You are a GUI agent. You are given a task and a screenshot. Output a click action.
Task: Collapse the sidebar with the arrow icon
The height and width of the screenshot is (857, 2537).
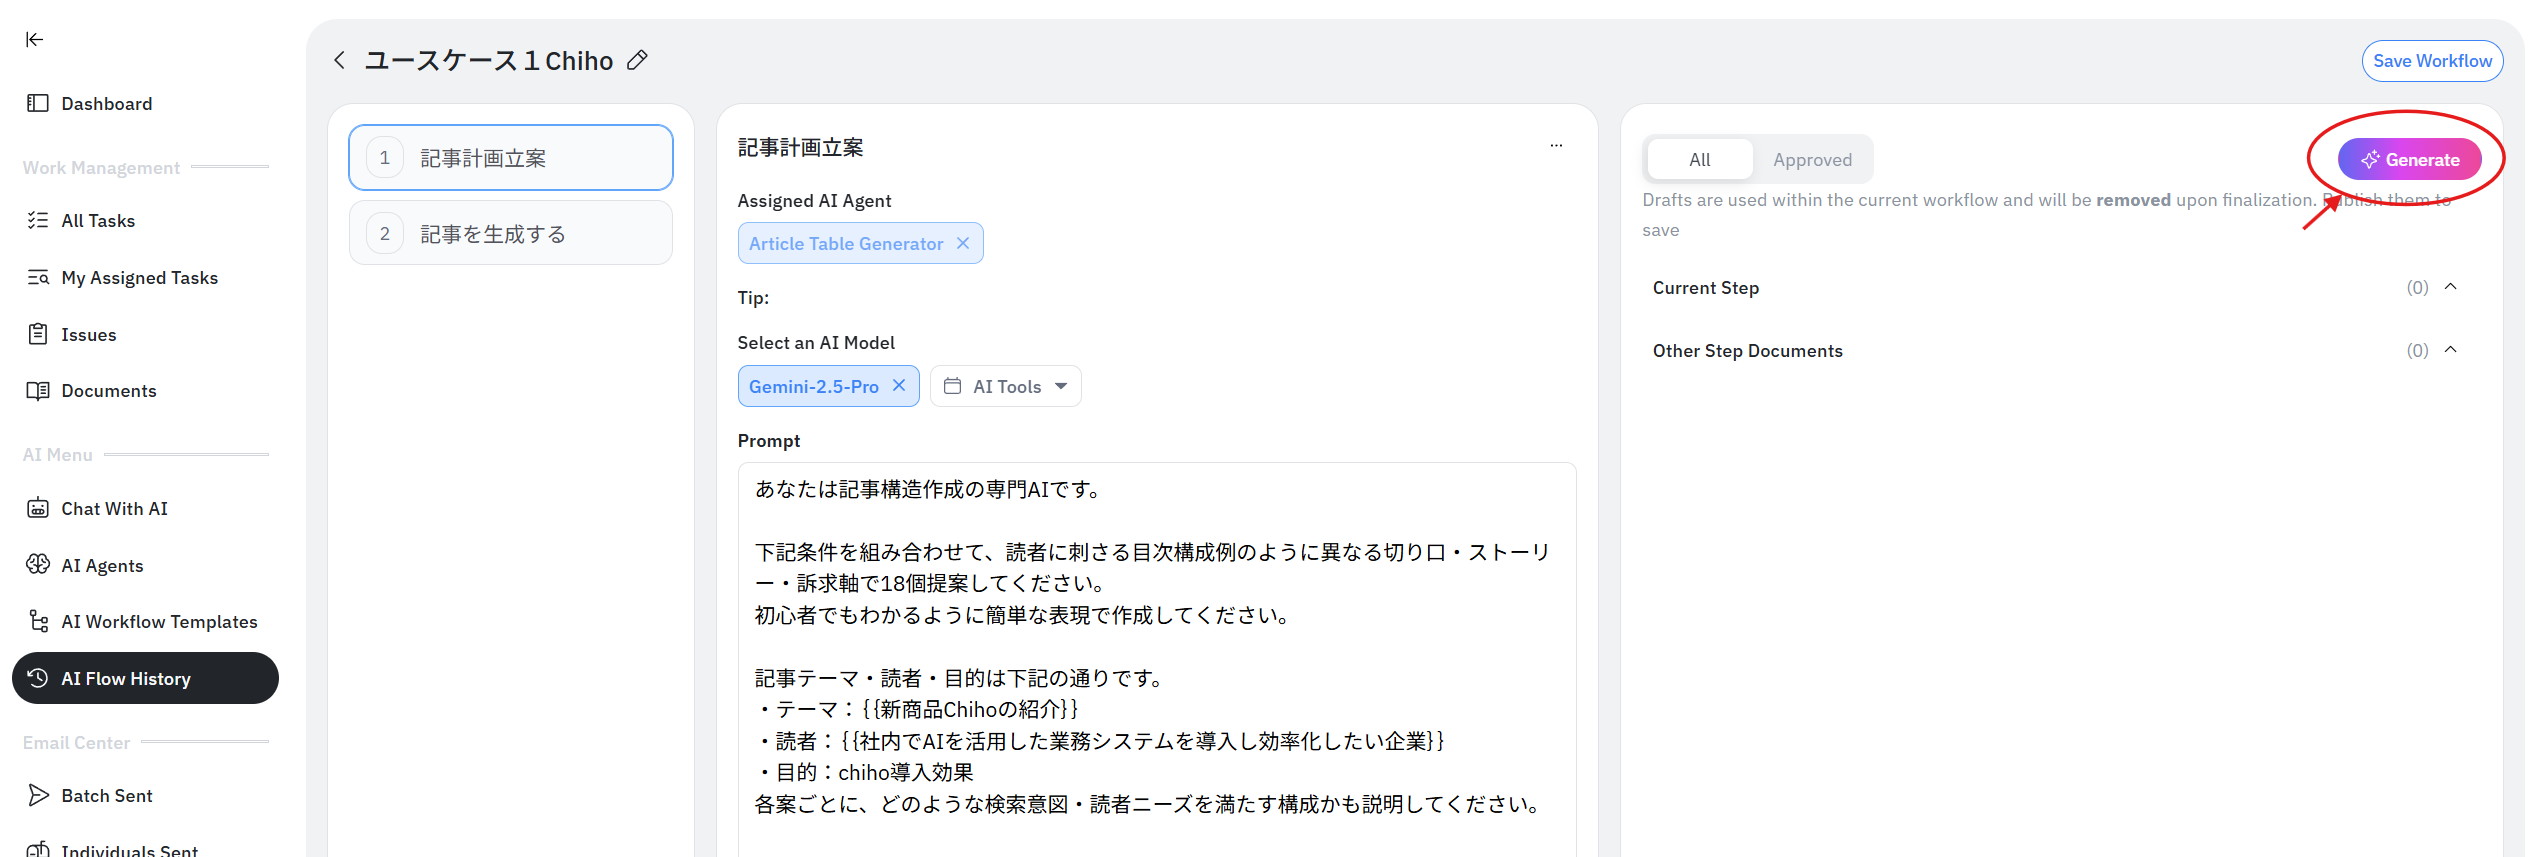tap(35, 40)
